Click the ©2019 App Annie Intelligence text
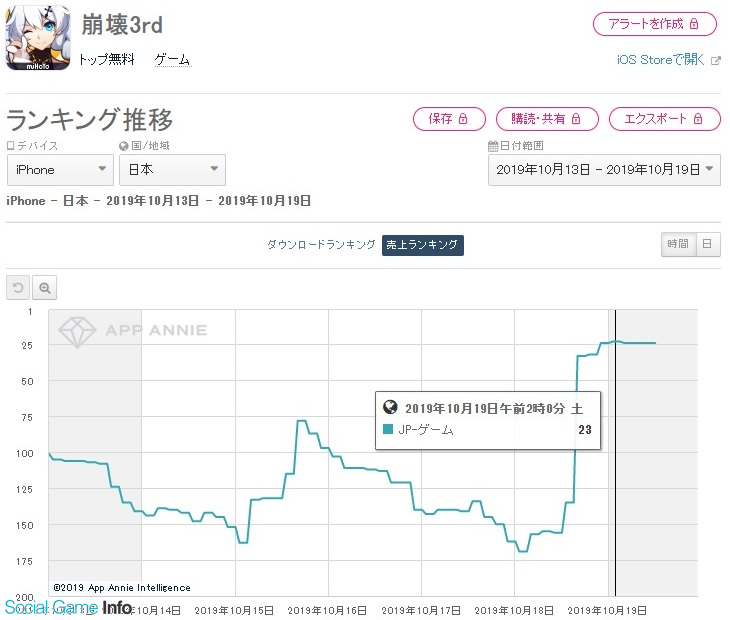 (122, 588)
